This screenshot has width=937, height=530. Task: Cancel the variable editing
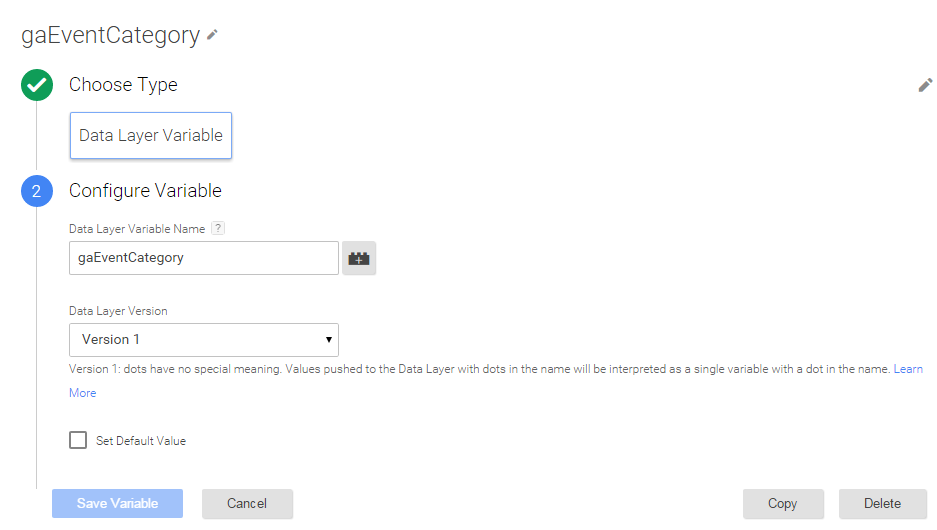(247, 503)
